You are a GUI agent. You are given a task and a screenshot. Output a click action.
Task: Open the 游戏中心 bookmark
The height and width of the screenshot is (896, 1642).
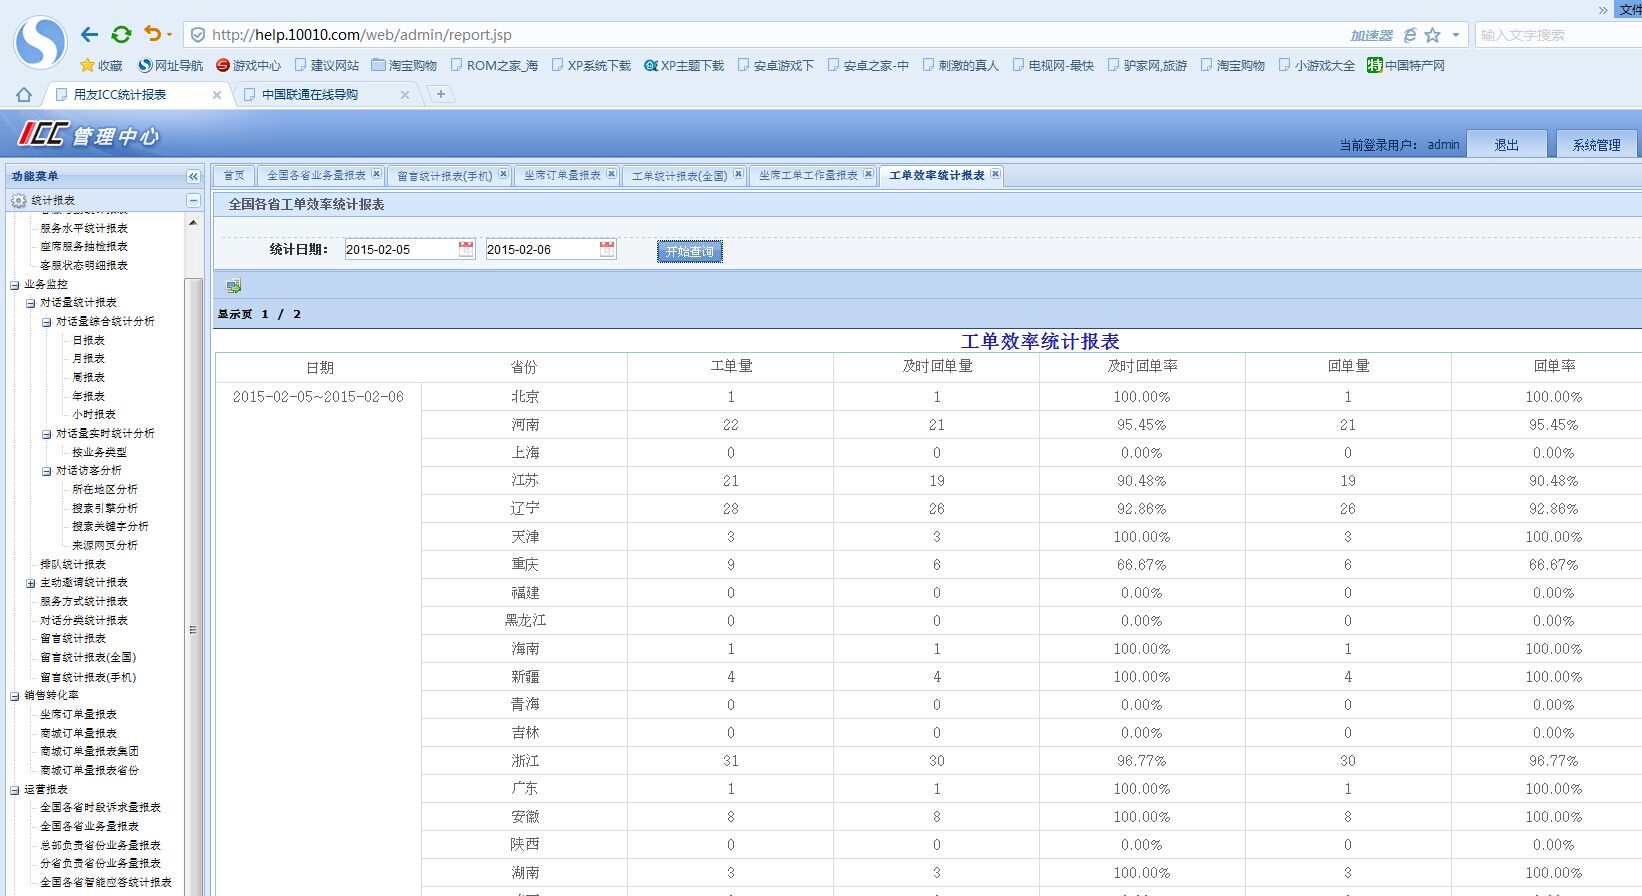click(249, 65)
